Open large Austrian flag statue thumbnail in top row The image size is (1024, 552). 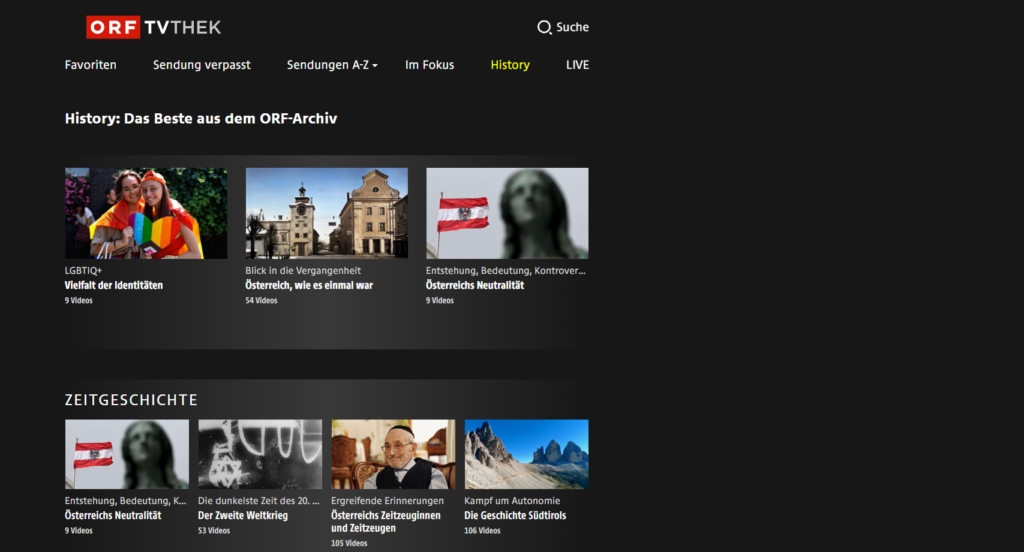(x=507, y=213)
